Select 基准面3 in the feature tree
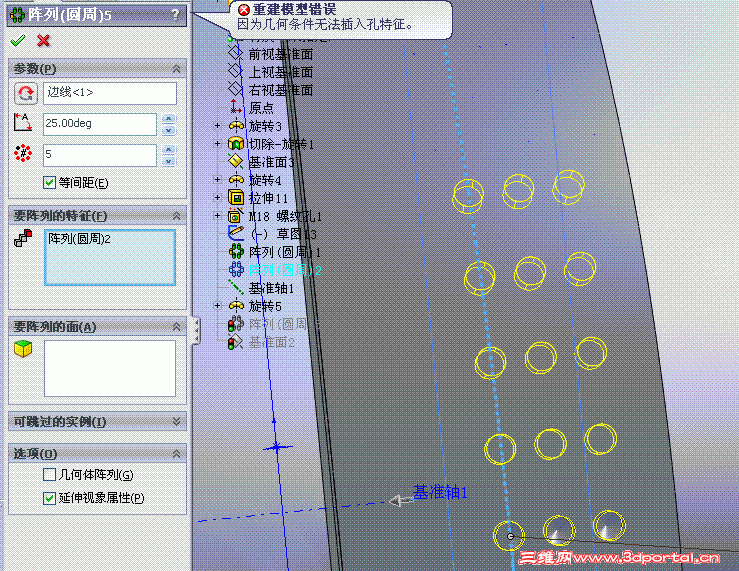 [271, 162]
